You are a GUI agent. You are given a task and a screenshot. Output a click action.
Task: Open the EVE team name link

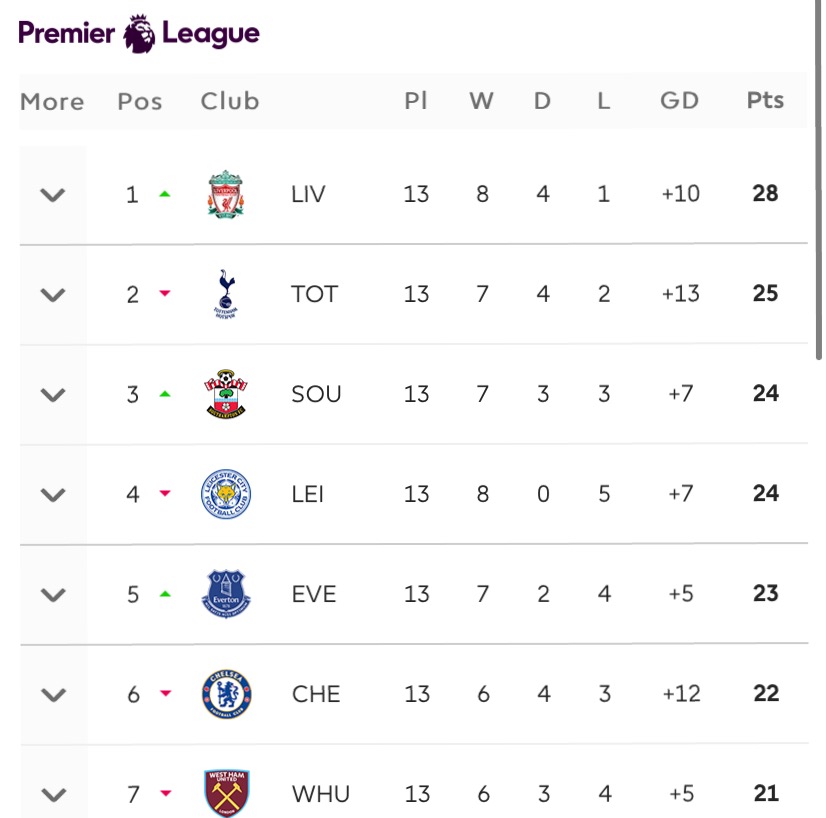(314, 594)
